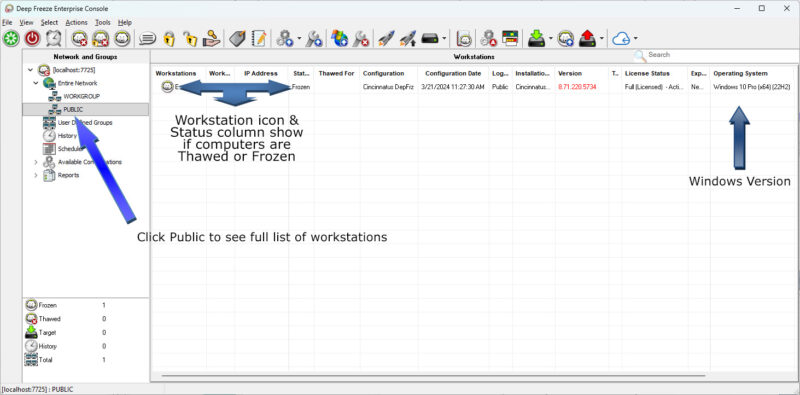Click into the Search field
800x395 pixels.
722,55
